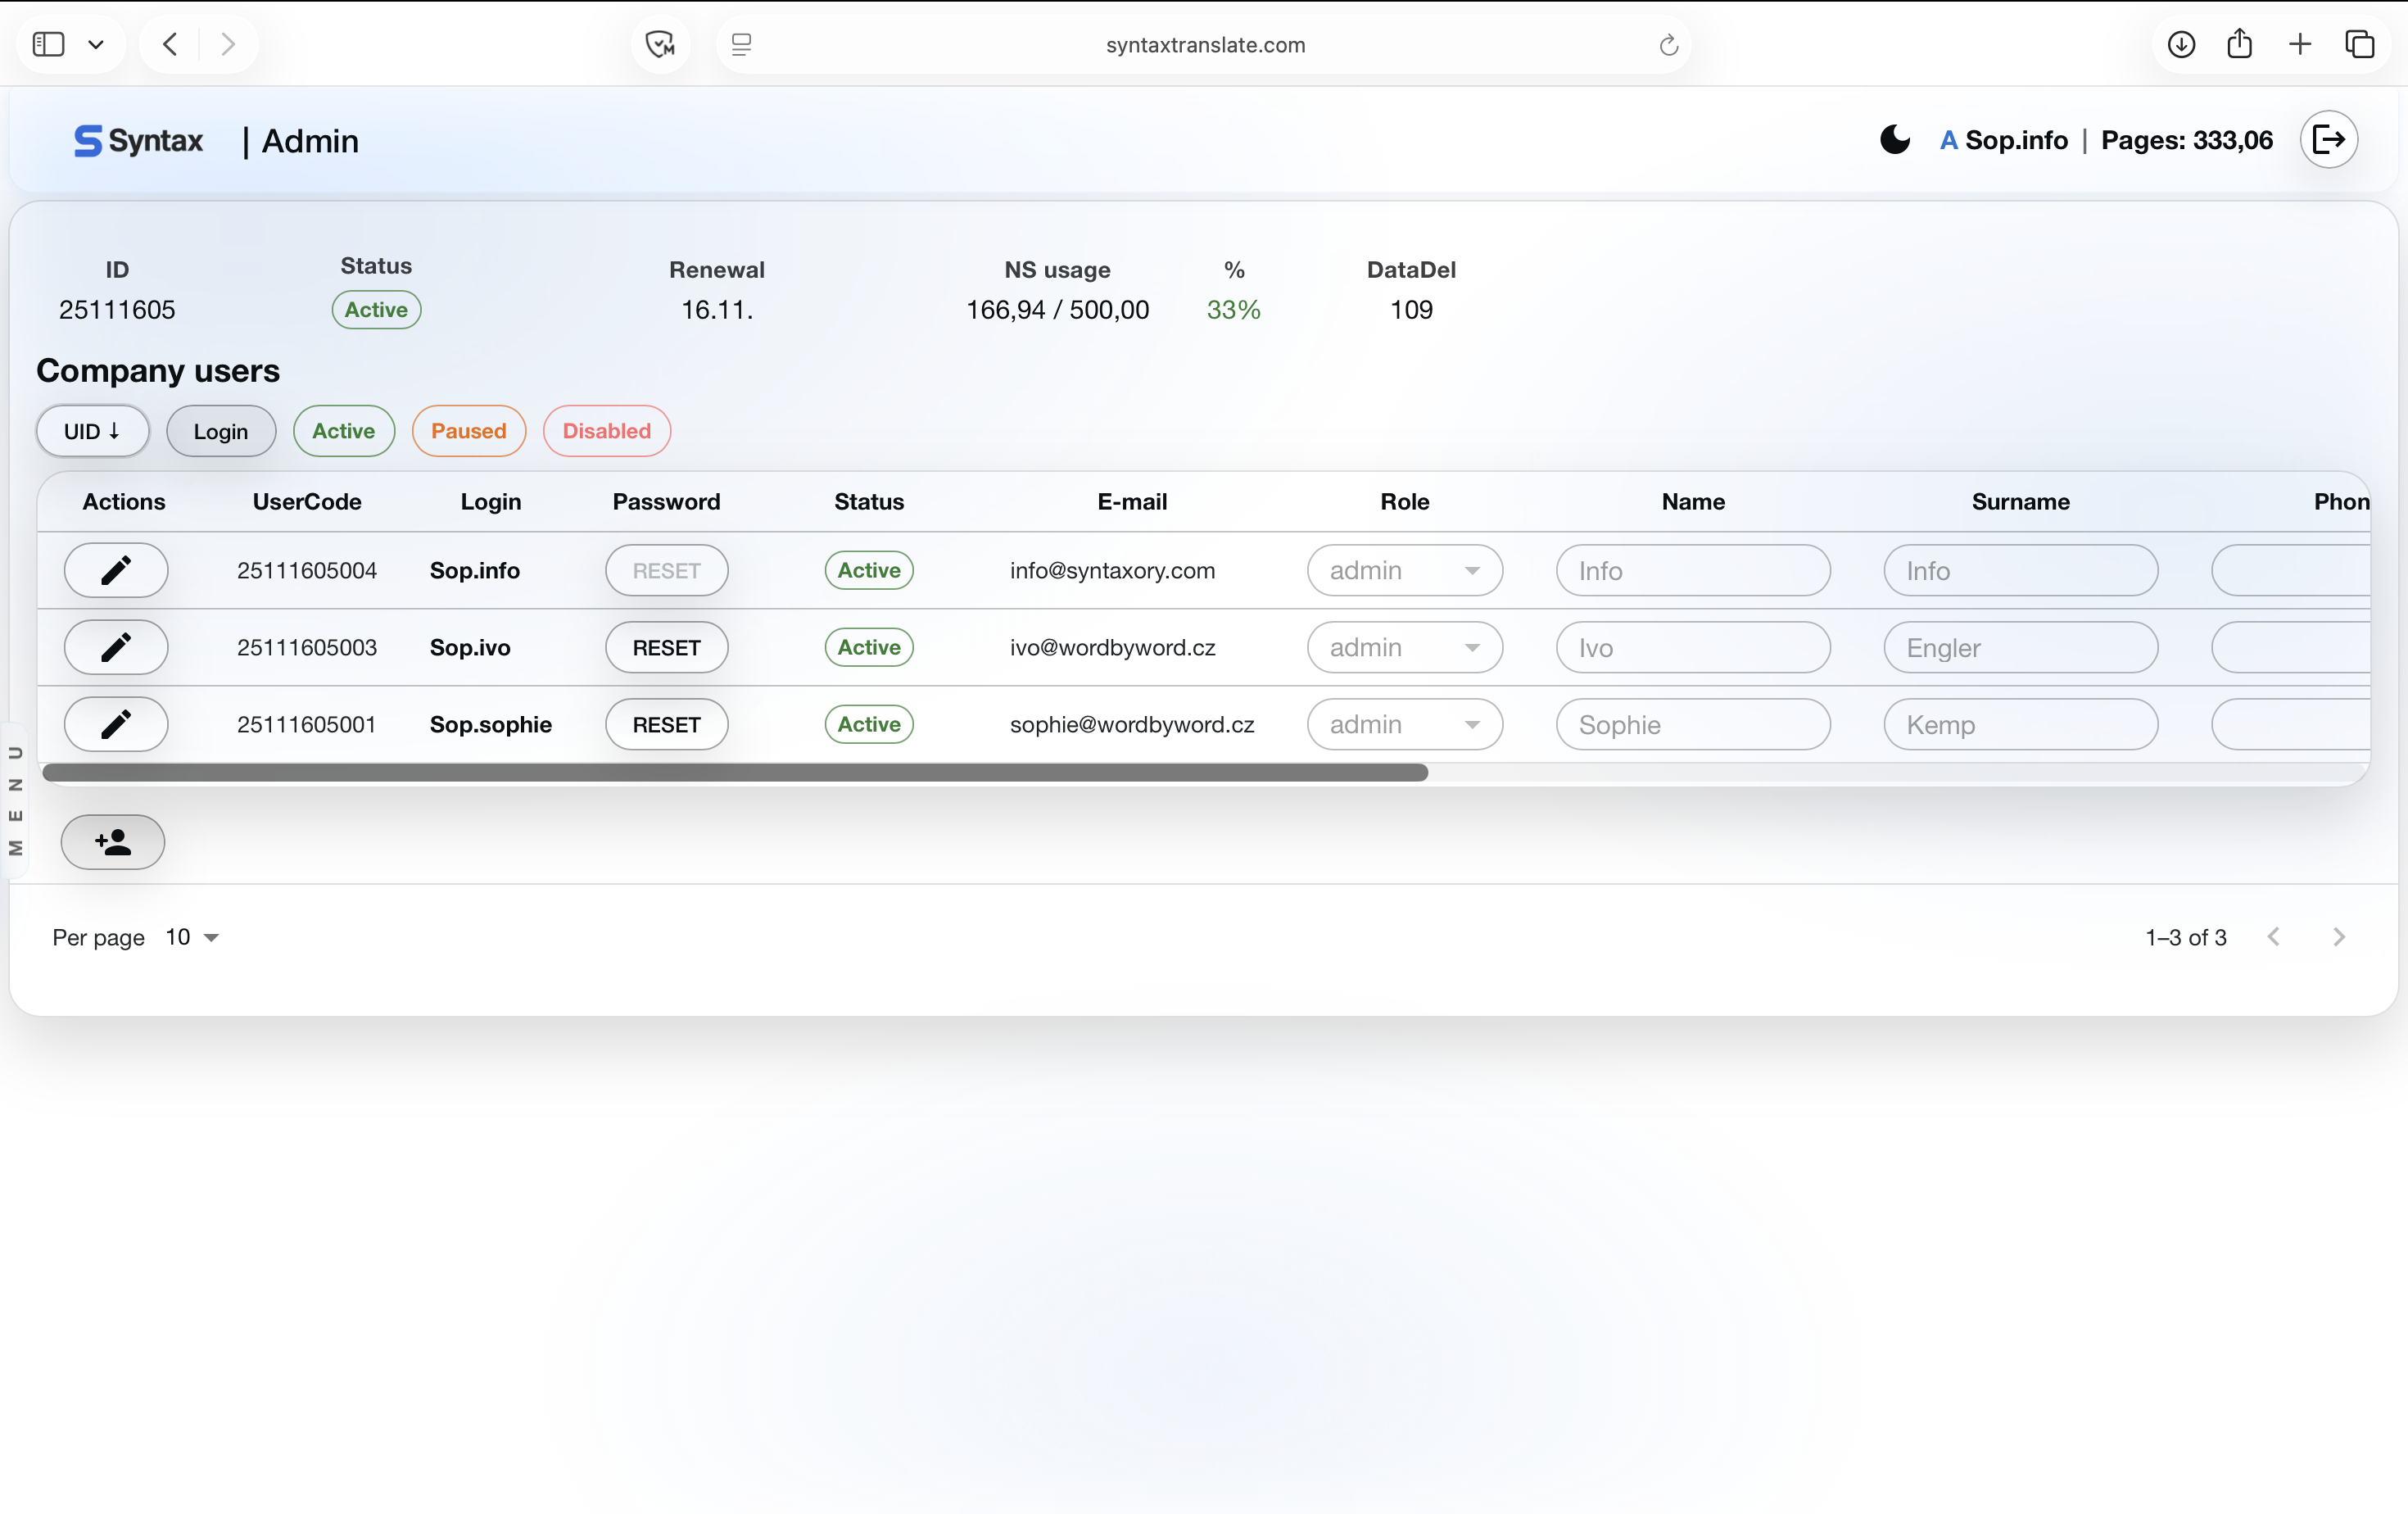Open a new browser tab with plus icon
Image resolution: width=2408 pixels, height=1514 pixels.
tap(2300, 44)
